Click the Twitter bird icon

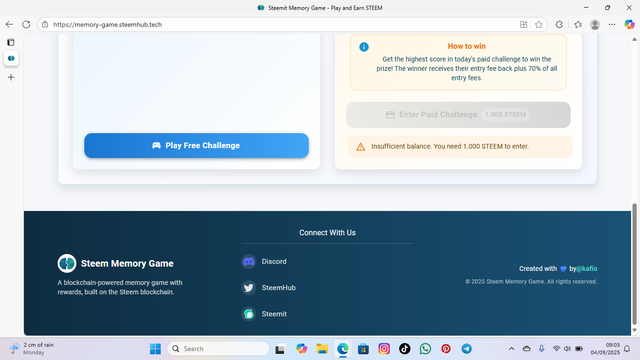(249, 287)
